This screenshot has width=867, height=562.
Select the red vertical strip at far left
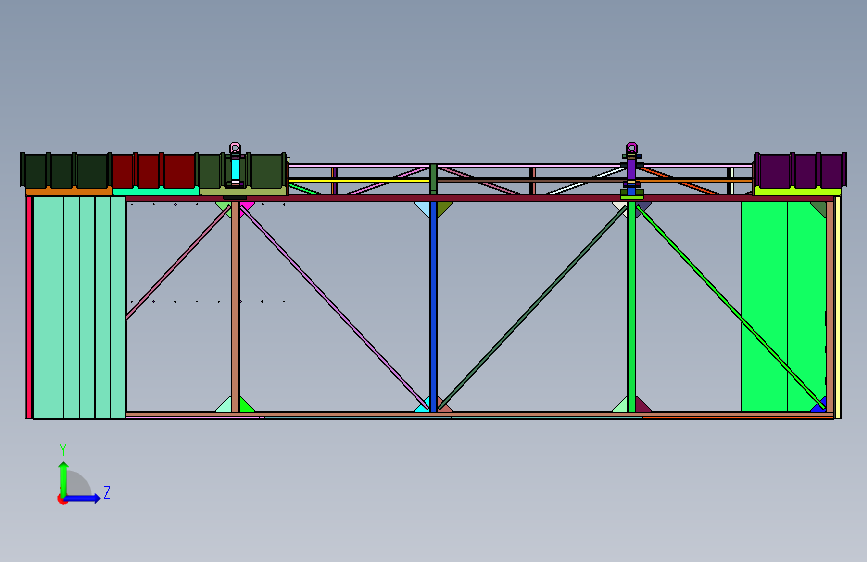tap(29, 308)
